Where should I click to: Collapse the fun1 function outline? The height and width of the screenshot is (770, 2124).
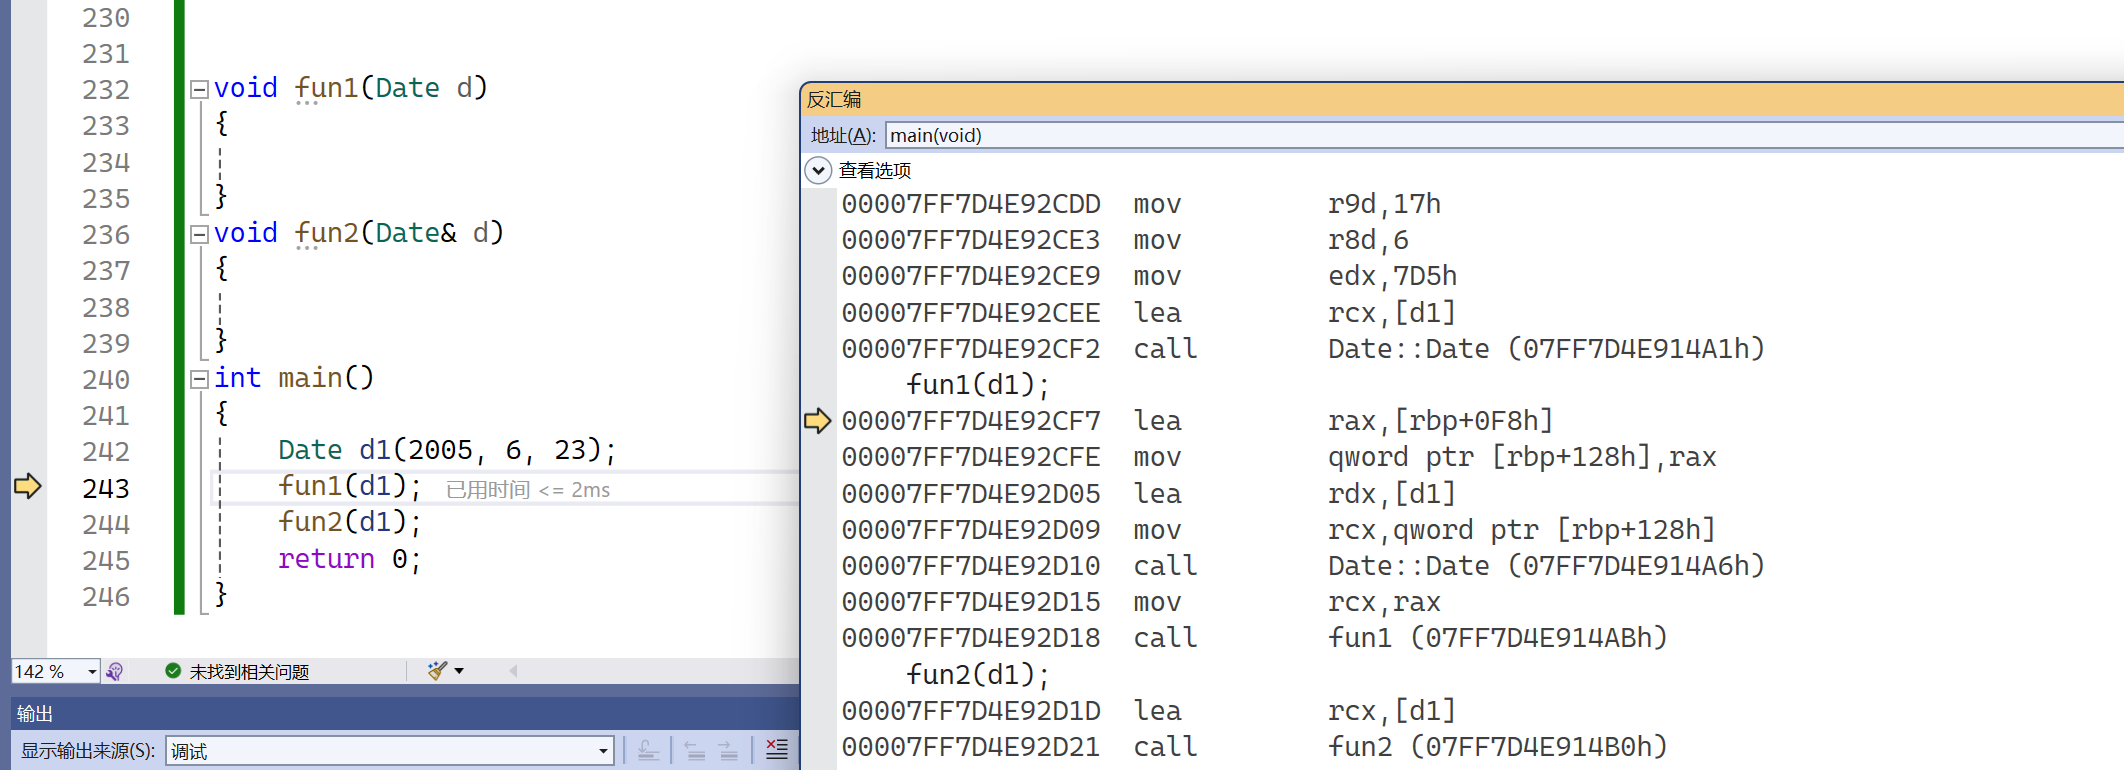199,90
